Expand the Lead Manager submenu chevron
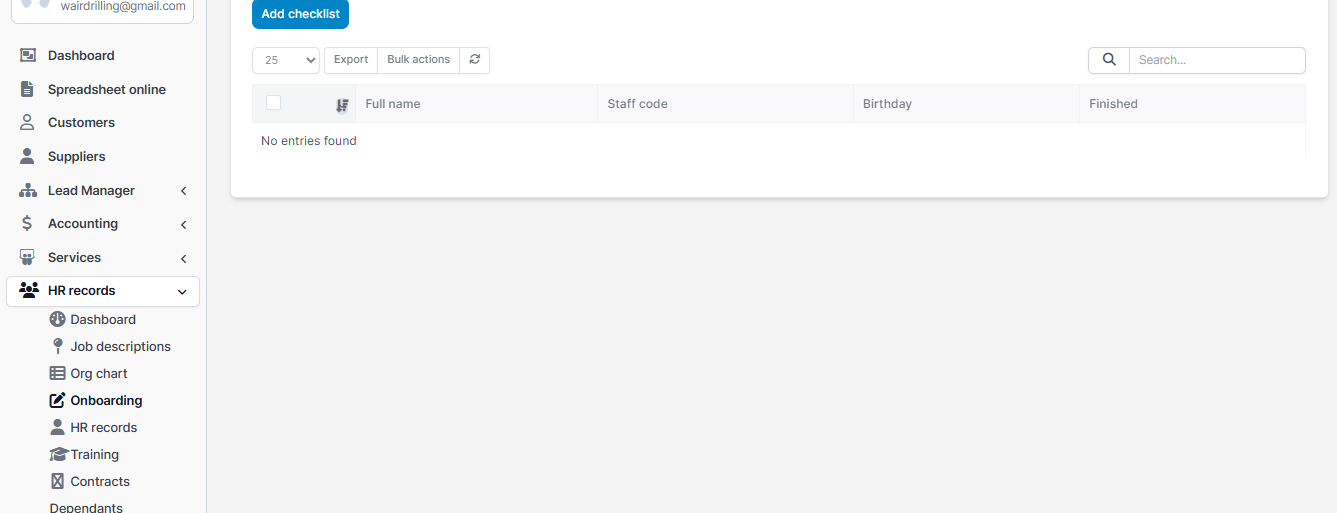The image size is (1337, 513). (x=183, y=191)
